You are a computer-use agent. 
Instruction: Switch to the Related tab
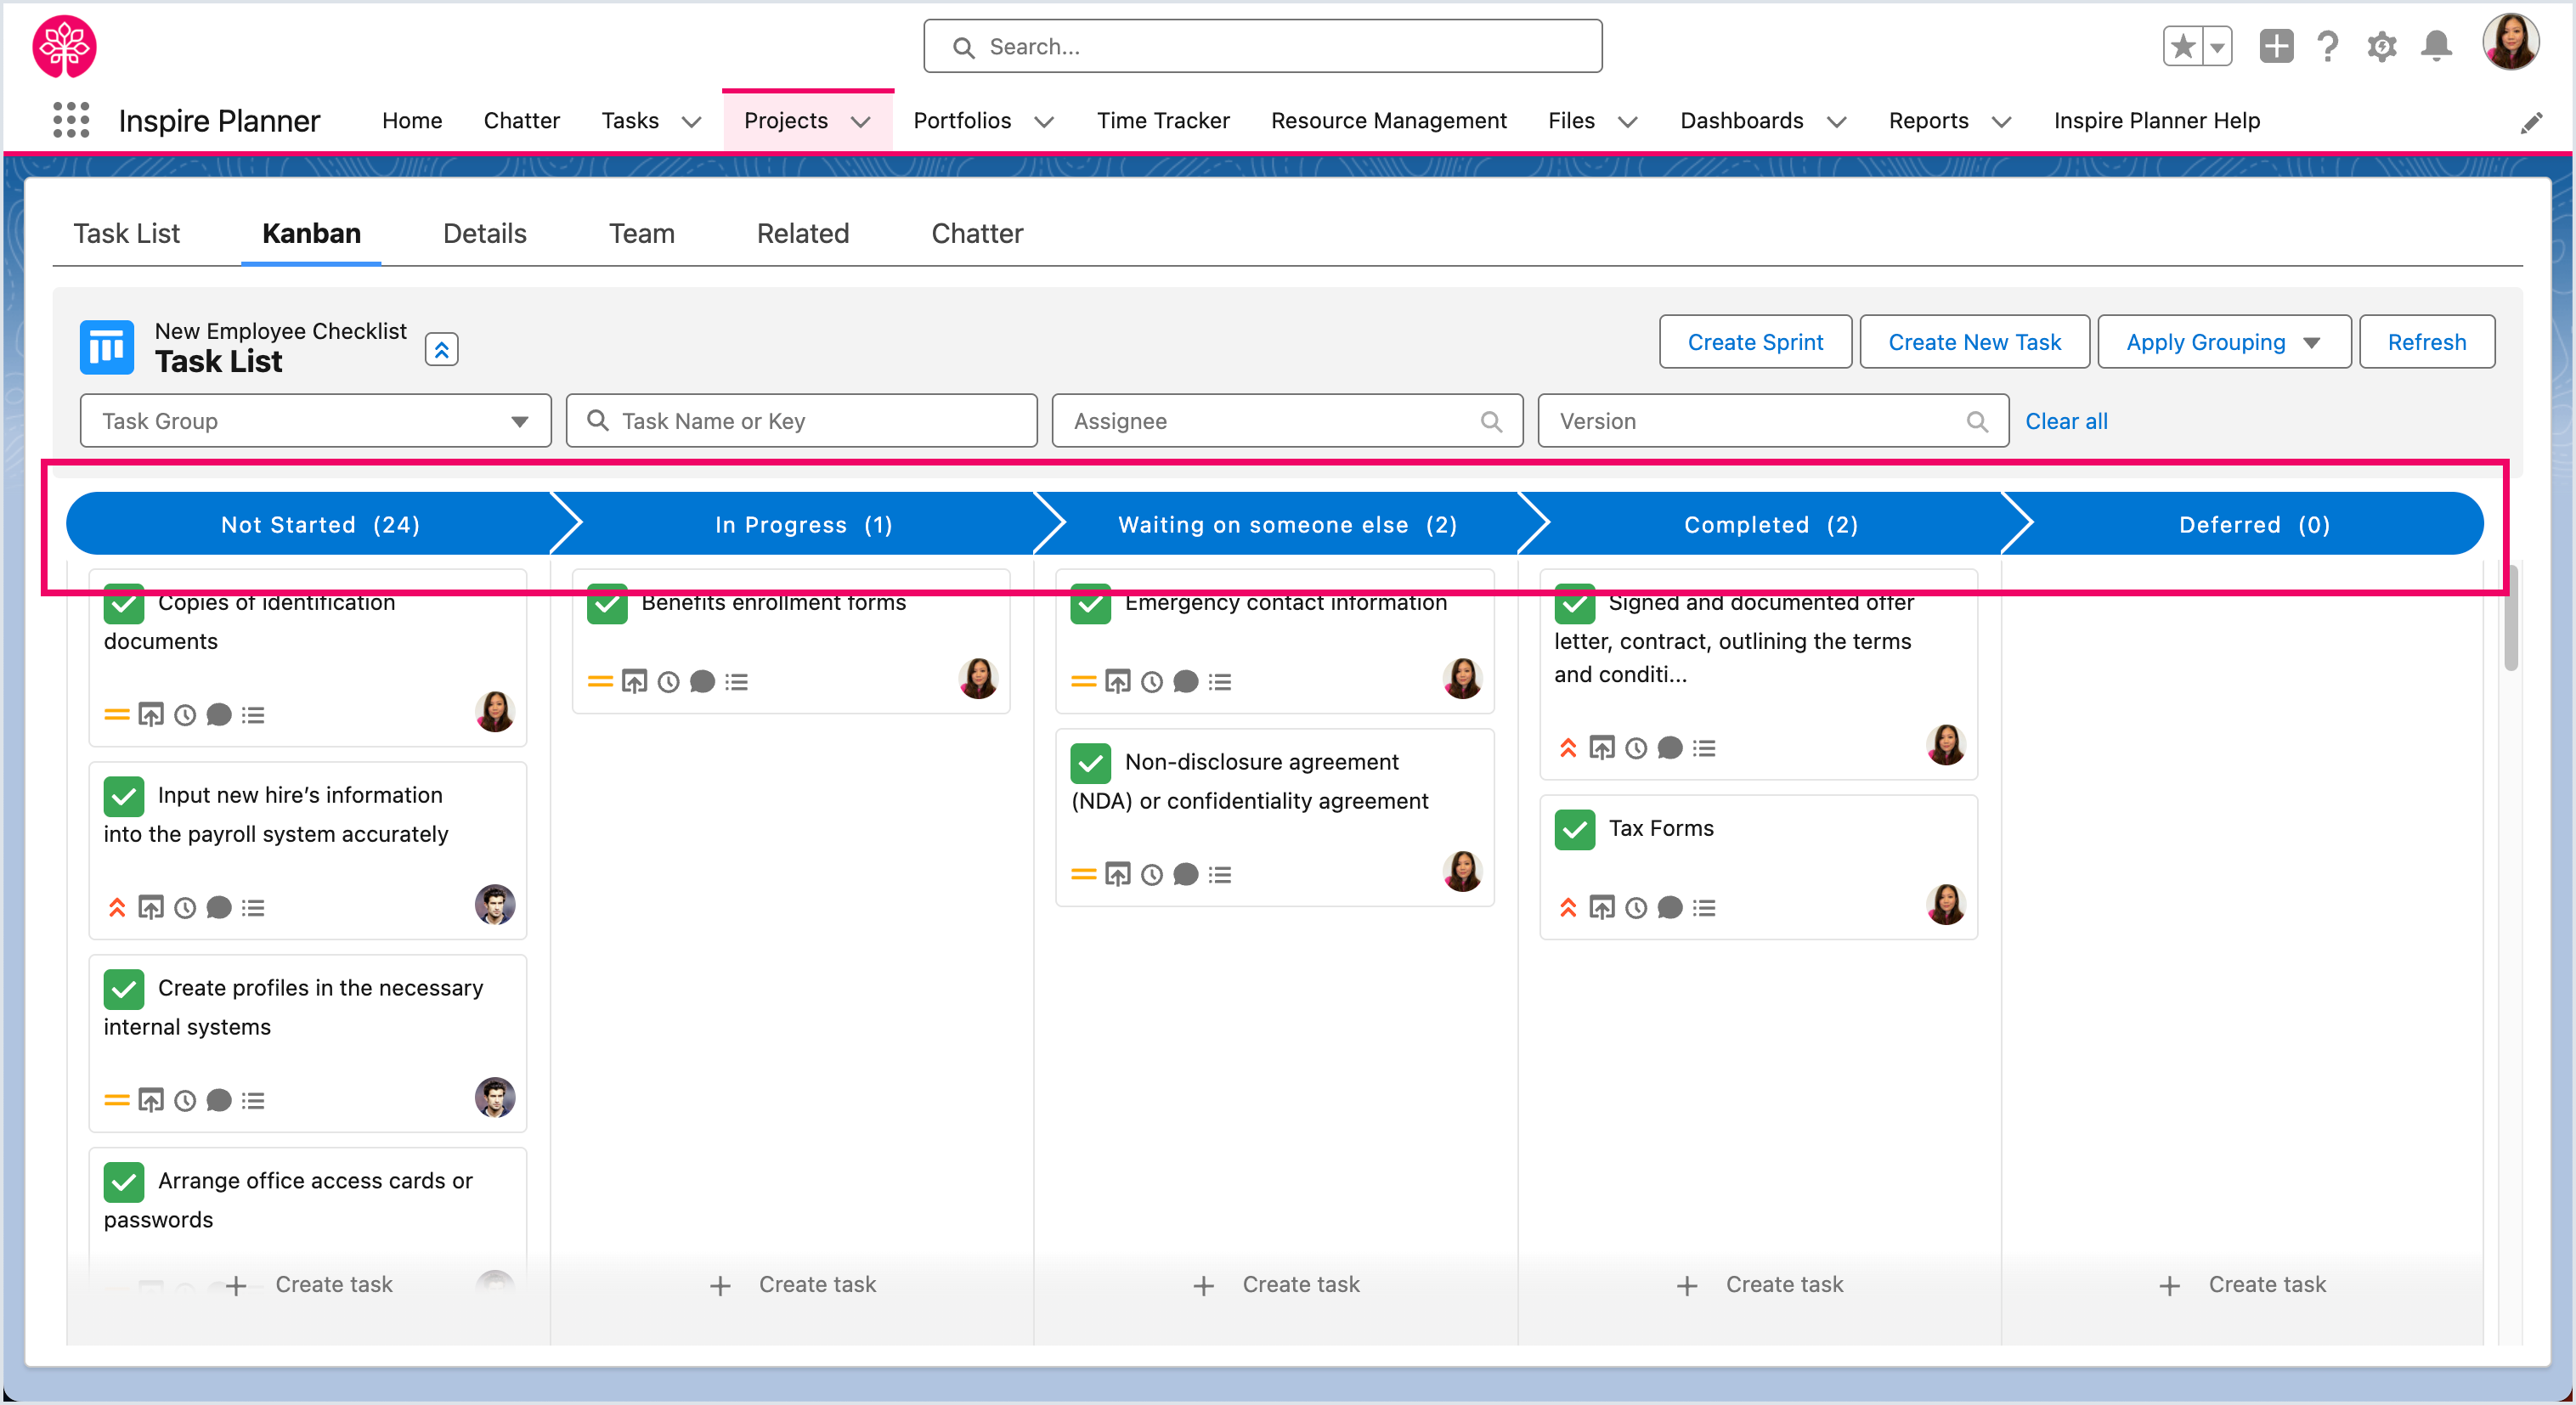pyautogui.click(x=803, y=233)
